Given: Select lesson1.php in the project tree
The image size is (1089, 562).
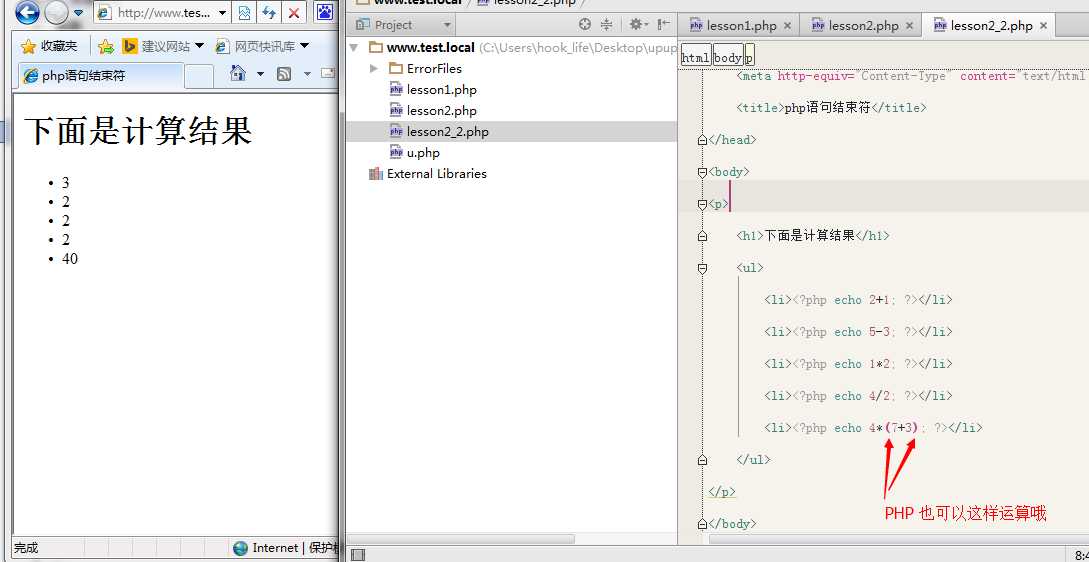Looking at the screenshot, I should pyautogui.click(x=442, y=90).
